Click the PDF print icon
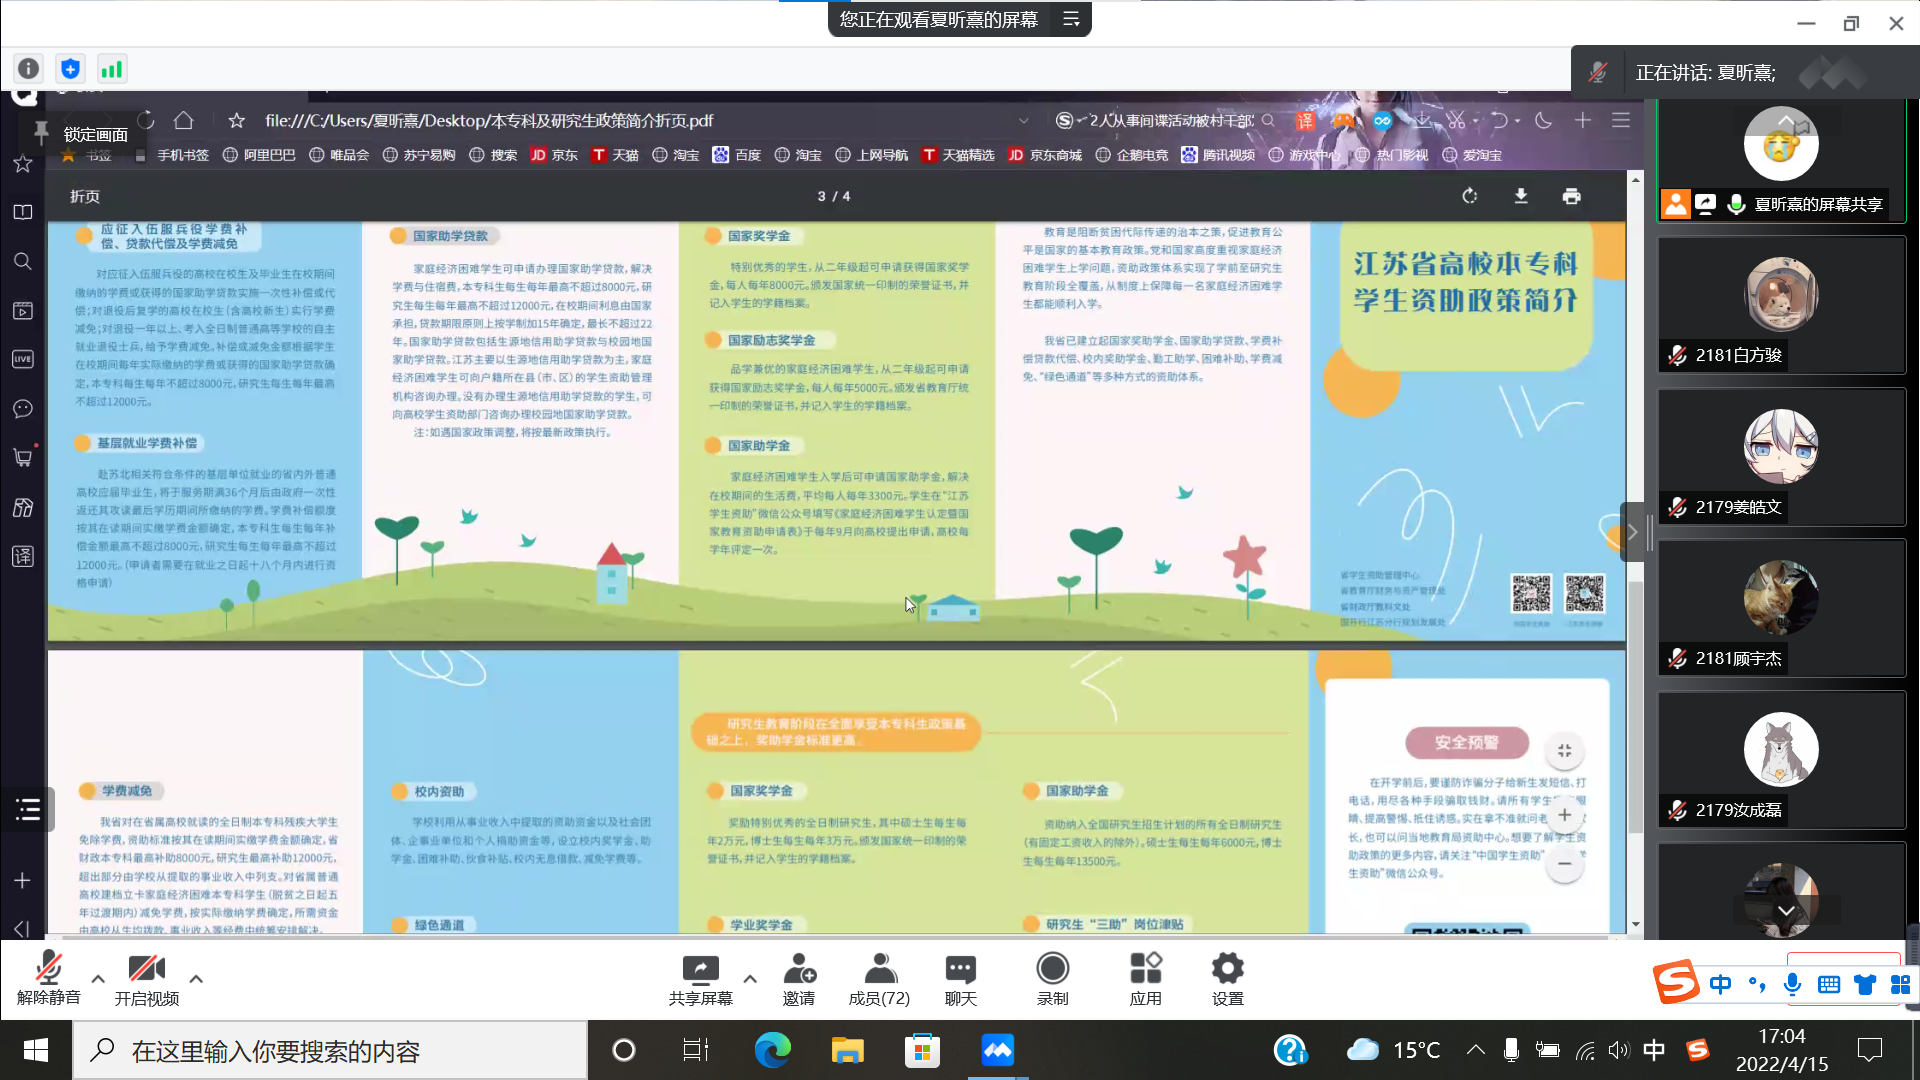1920x1080 pixels. [x=1571, y=196]
